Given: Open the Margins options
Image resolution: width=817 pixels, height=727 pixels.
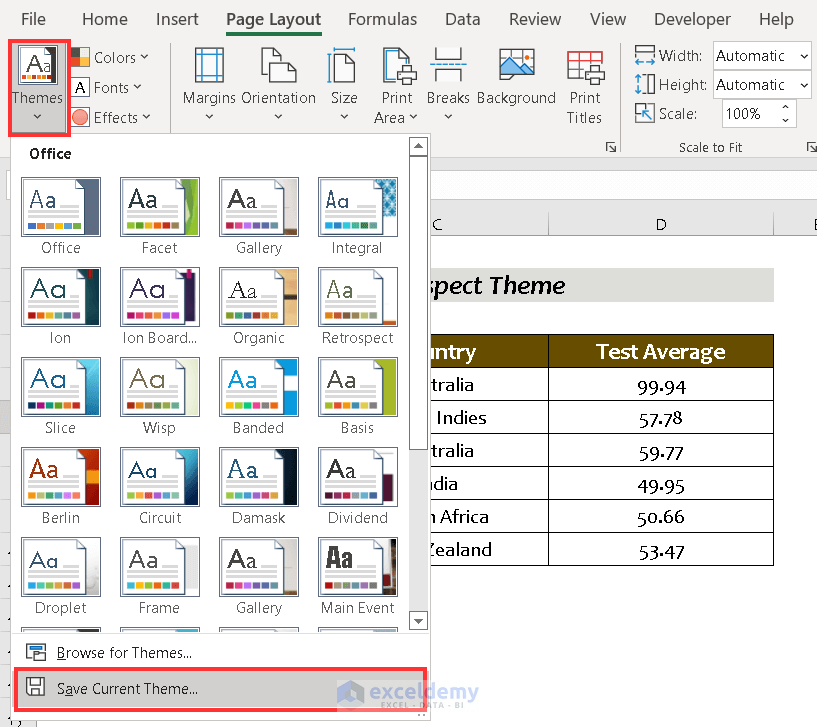Looking at the screenshot, I should pyautogui.click(x=209, y=85).
